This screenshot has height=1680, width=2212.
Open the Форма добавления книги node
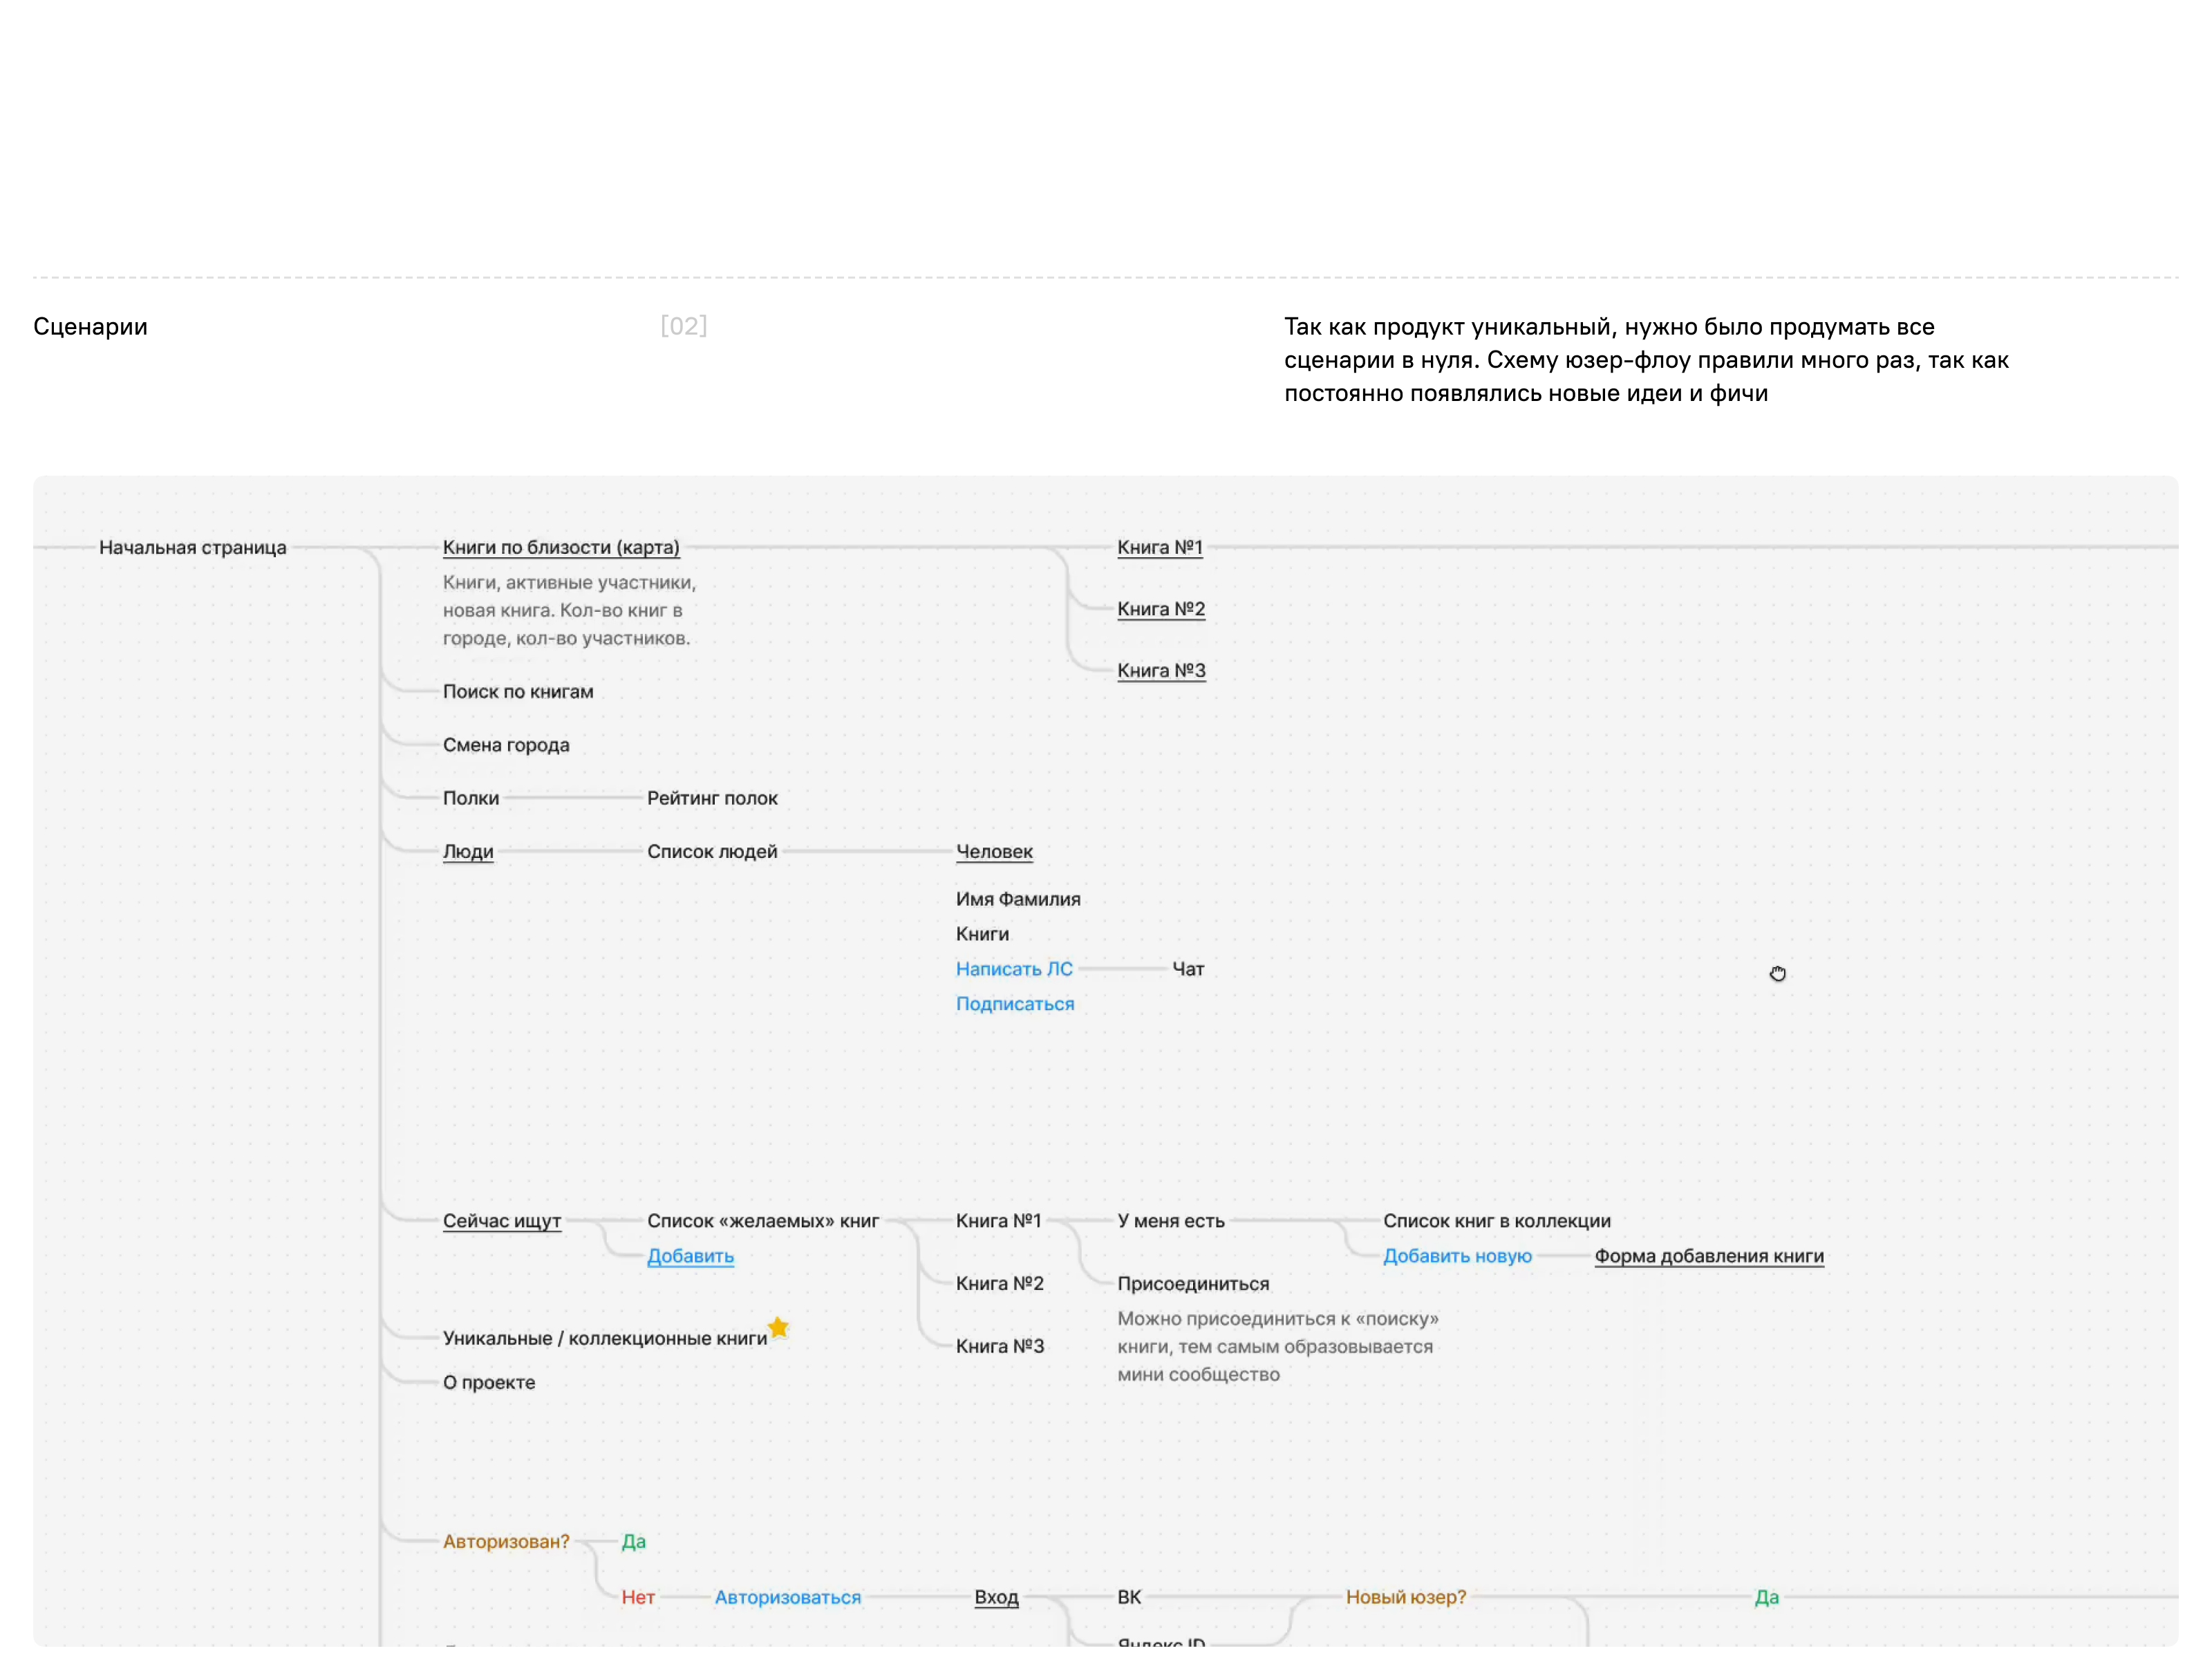click(1709, 1256)
